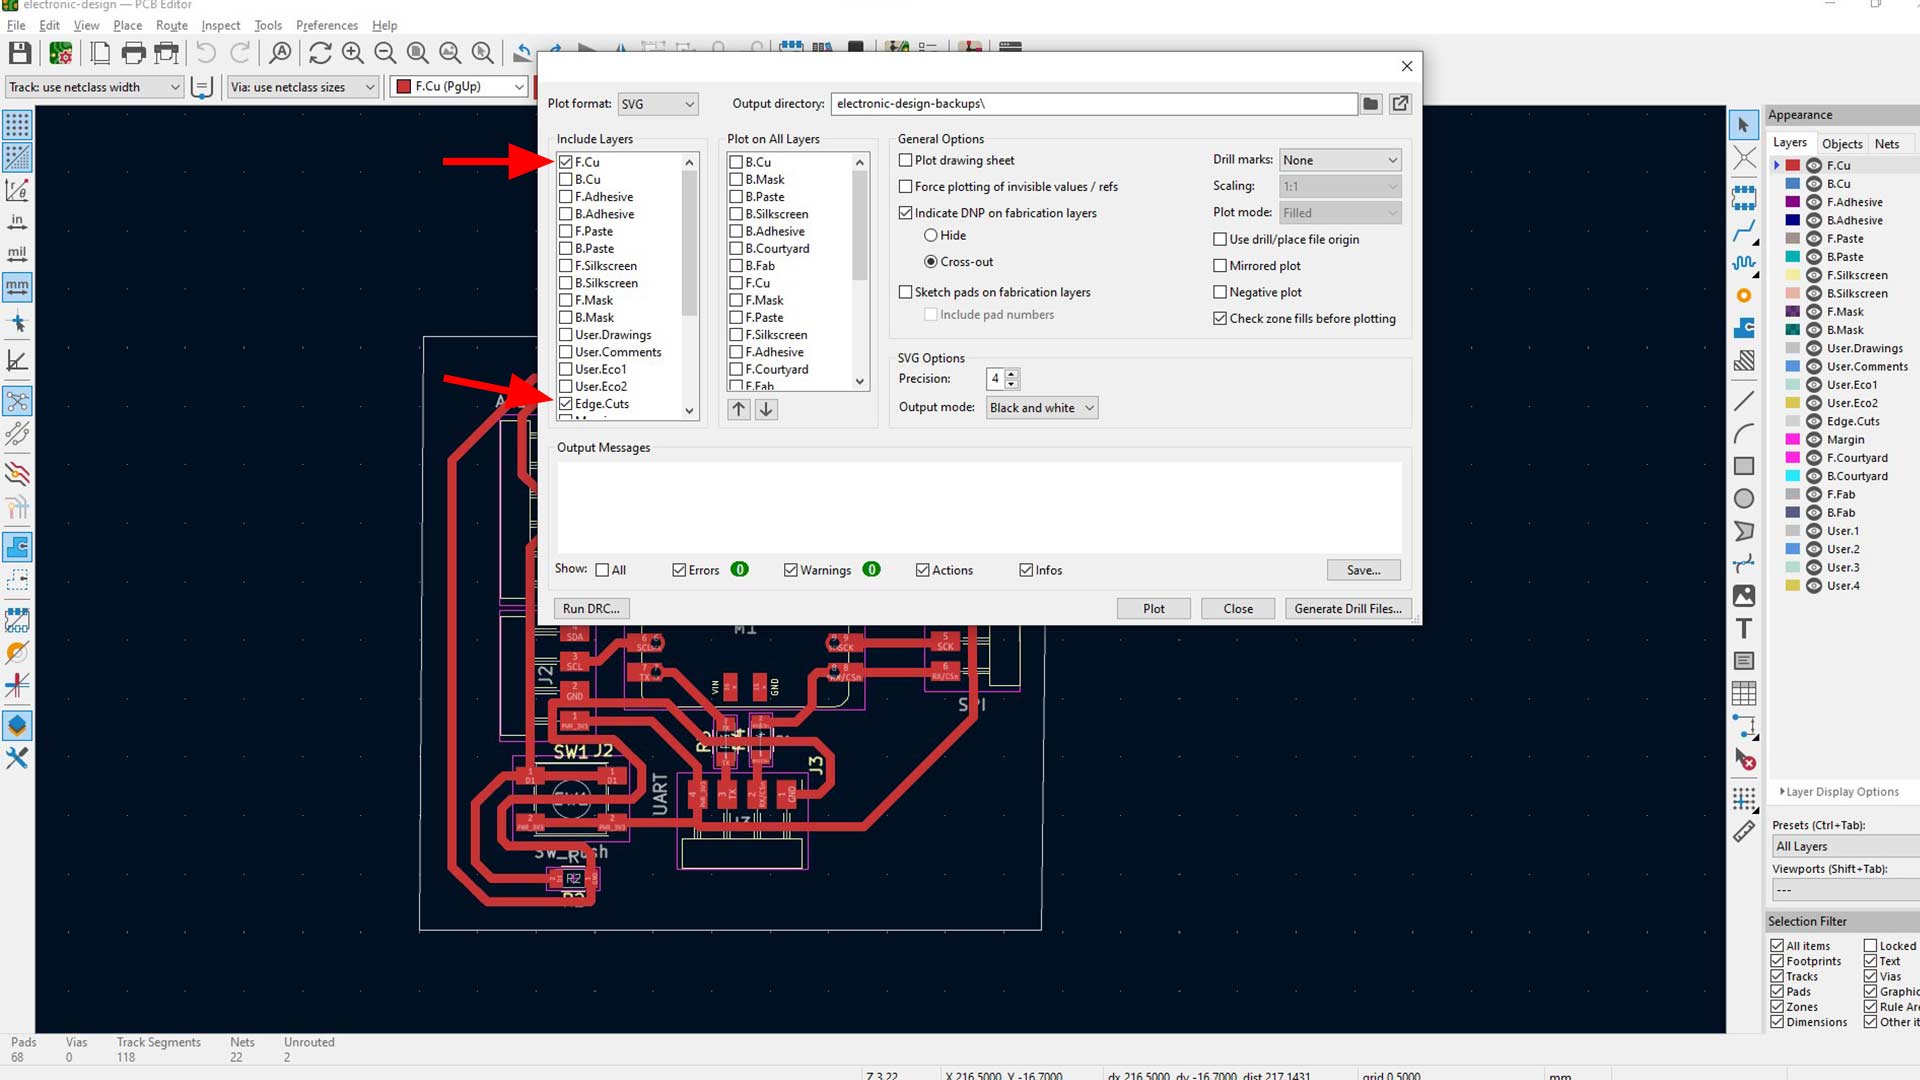Switch to polar coordinates icon
The width and height of the screenshot is (1920, 1080).
point(17,189)
